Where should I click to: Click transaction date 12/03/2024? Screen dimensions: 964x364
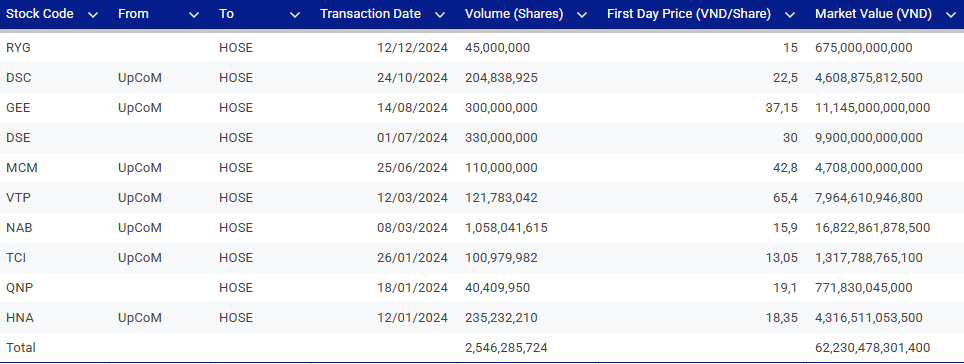point(413,198)
